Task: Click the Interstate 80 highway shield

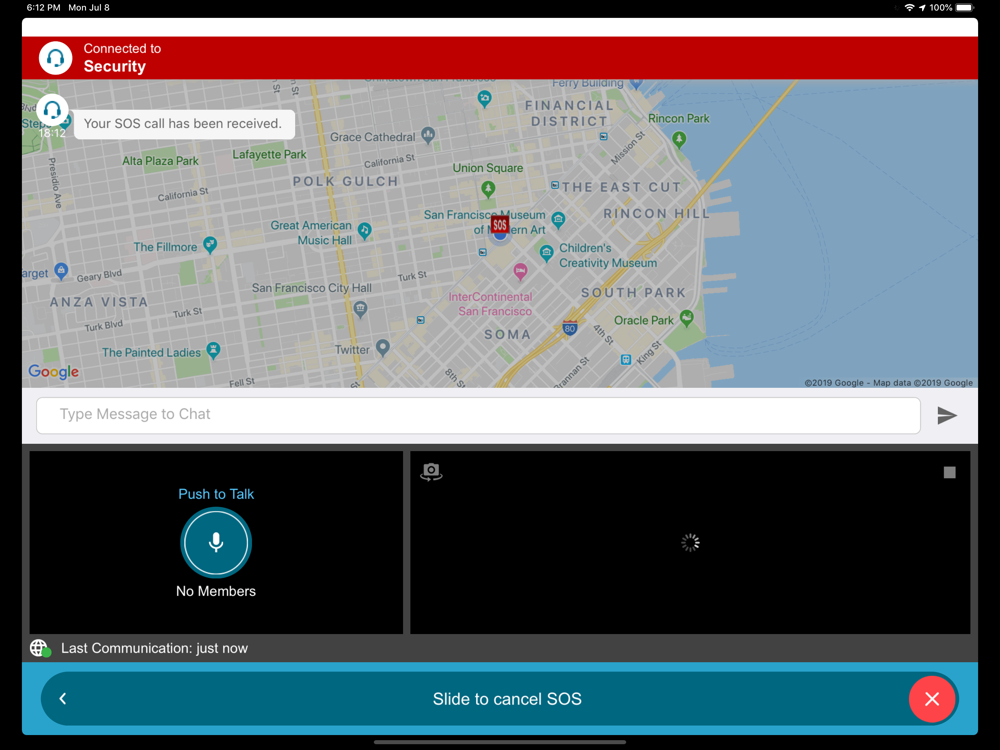Action: click(570, 327)
